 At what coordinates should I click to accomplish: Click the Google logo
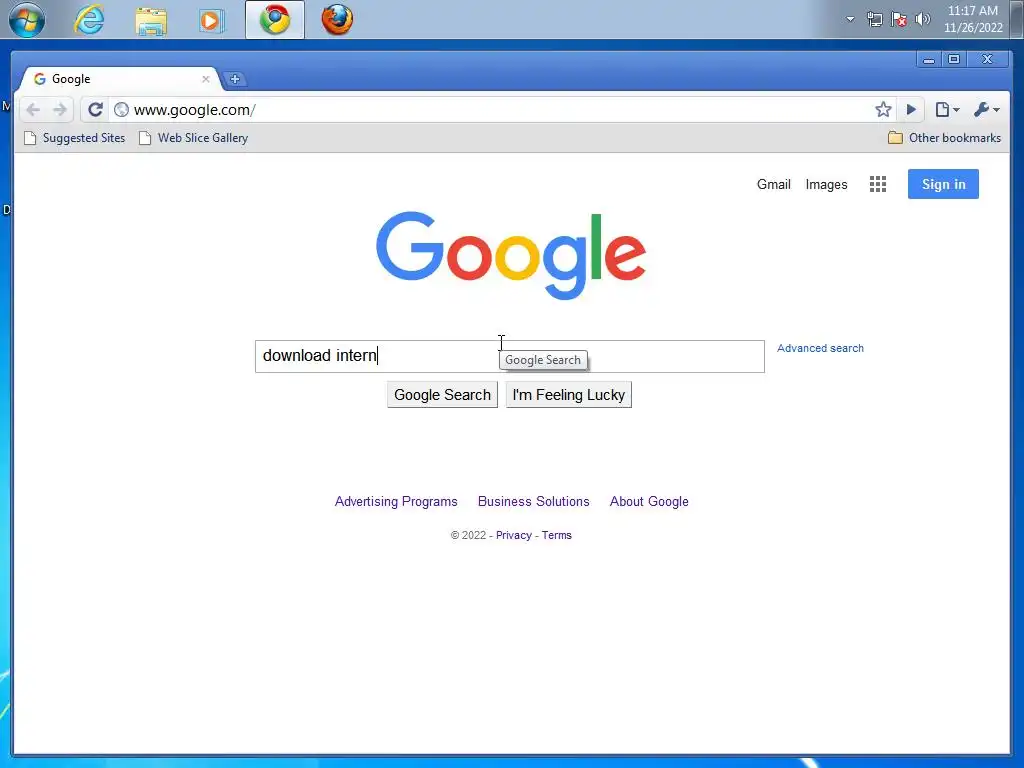511,255
